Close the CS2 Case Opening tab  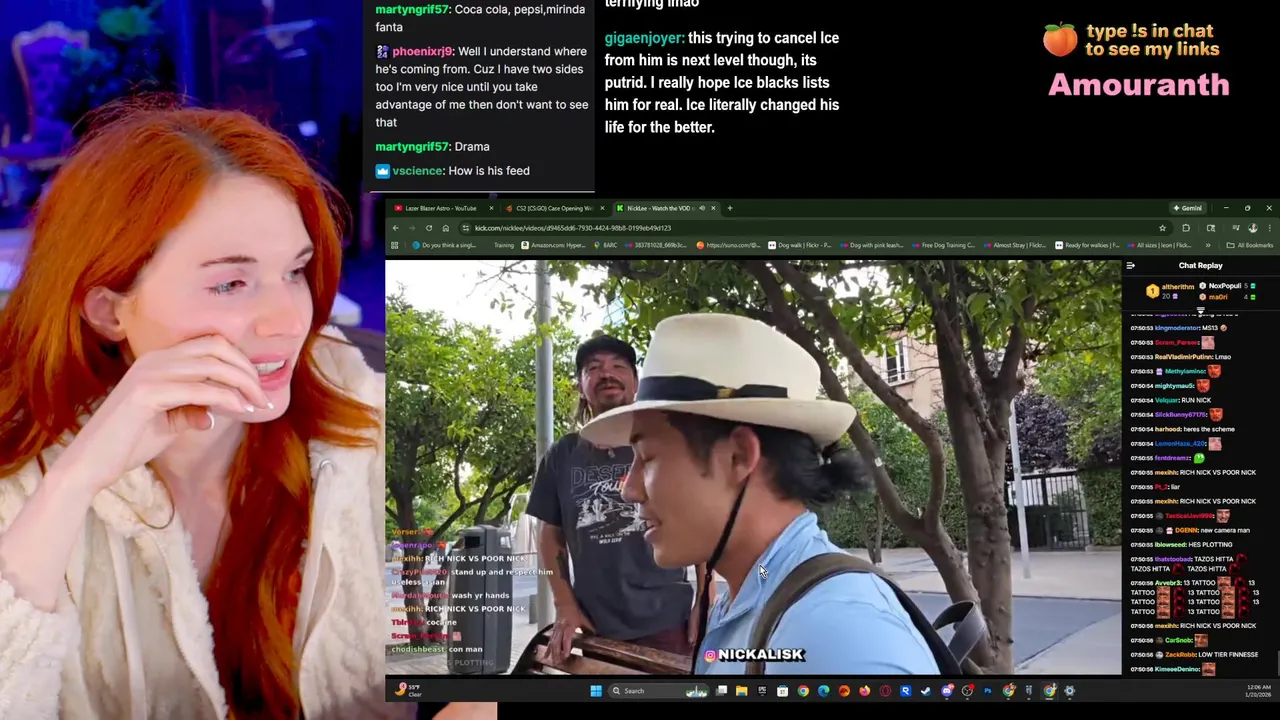[603, 208]
